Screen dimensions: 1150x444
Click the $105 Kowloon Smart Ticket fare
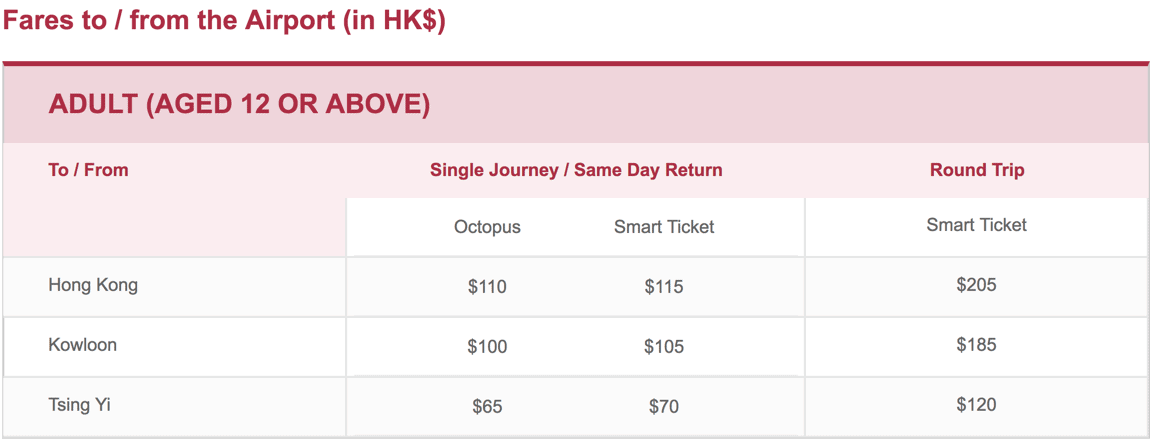click(664, 346)
